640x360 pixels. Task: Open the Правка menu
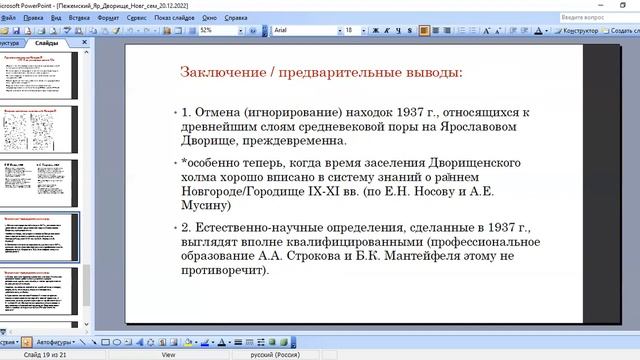tap(33, 18)
